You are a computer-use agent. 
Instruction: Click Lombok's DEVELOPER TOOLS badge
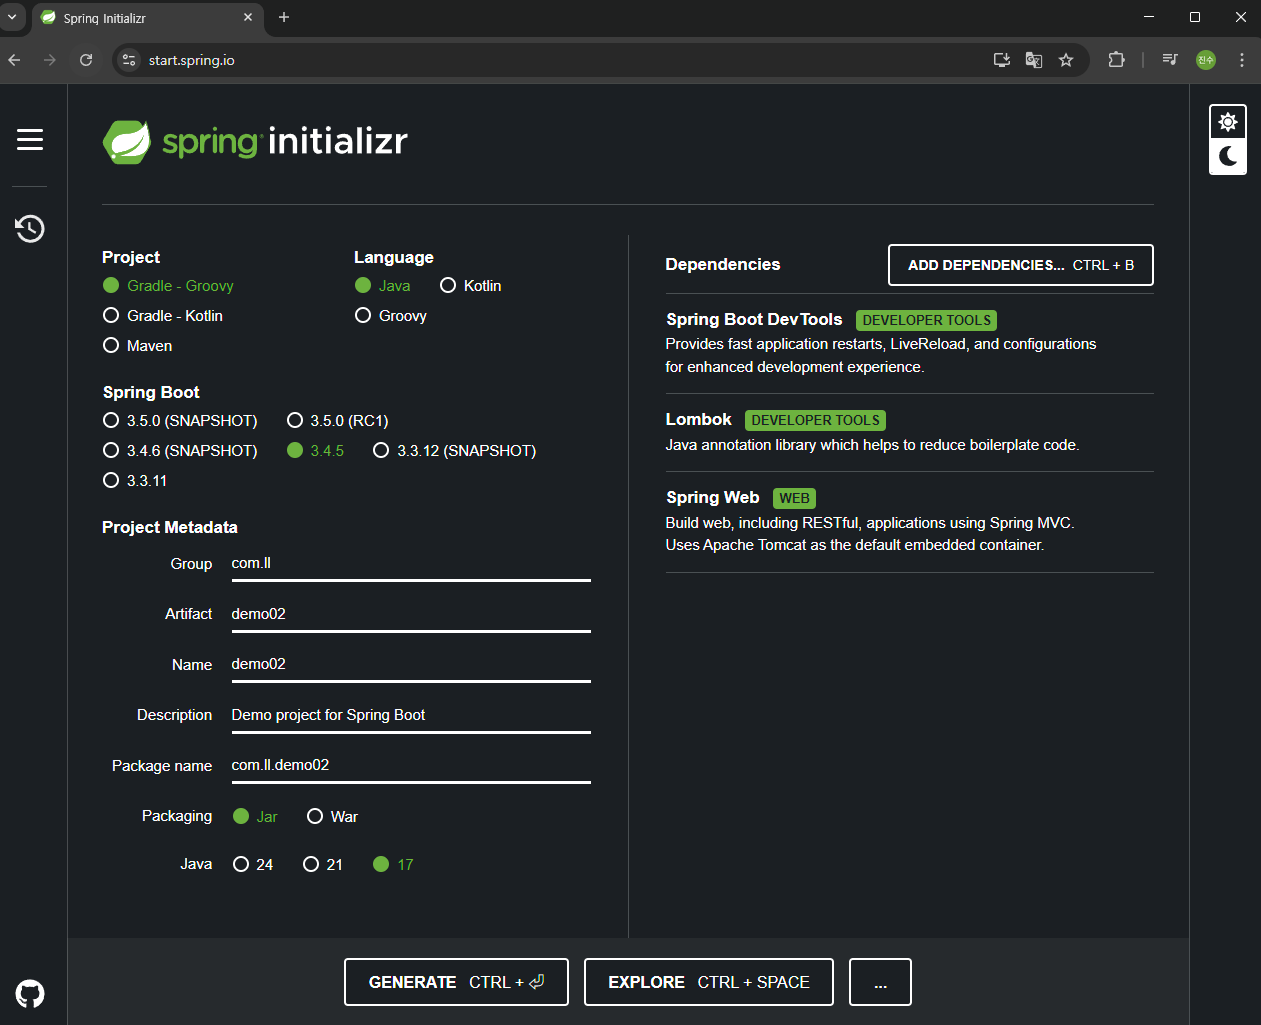[x=816, y=421]
